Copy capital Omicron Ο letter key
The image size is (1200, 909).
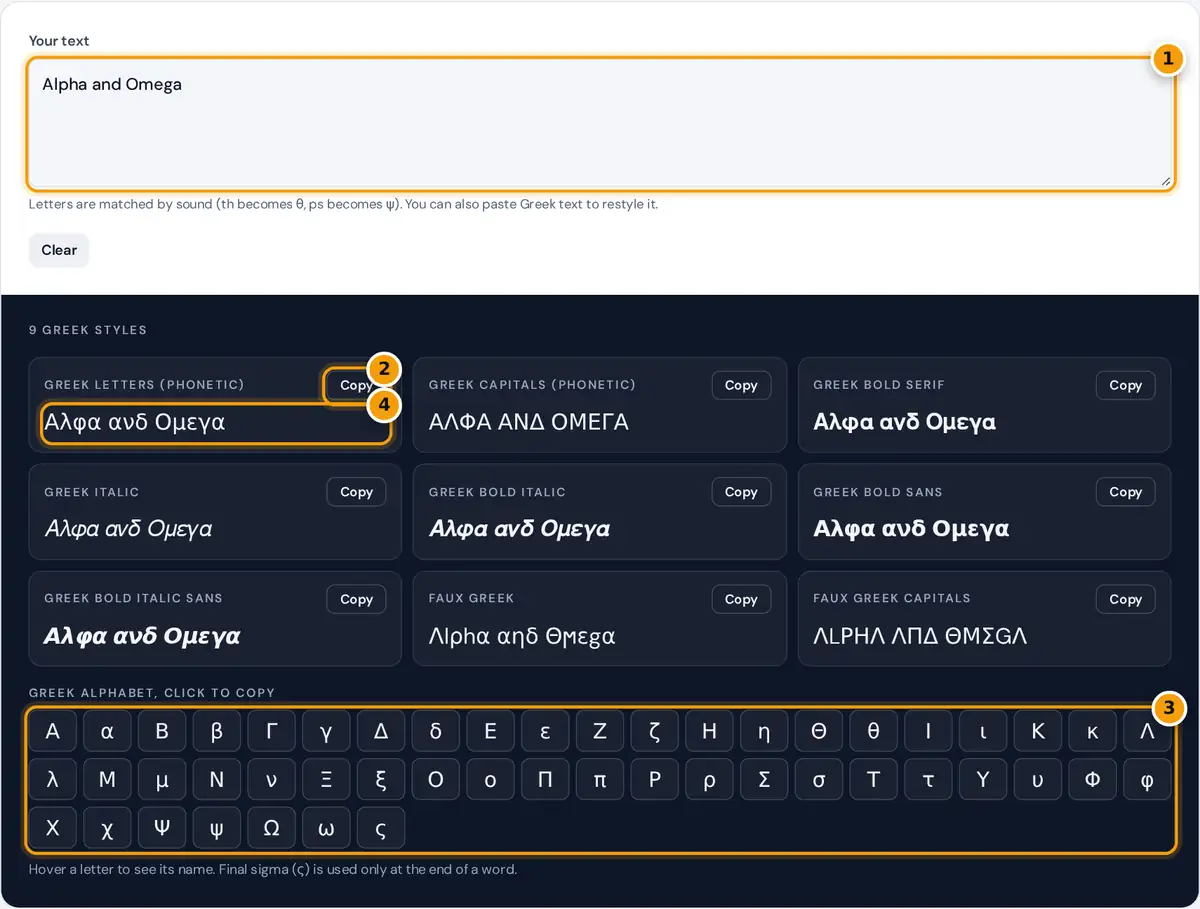(x=436, y=780)
